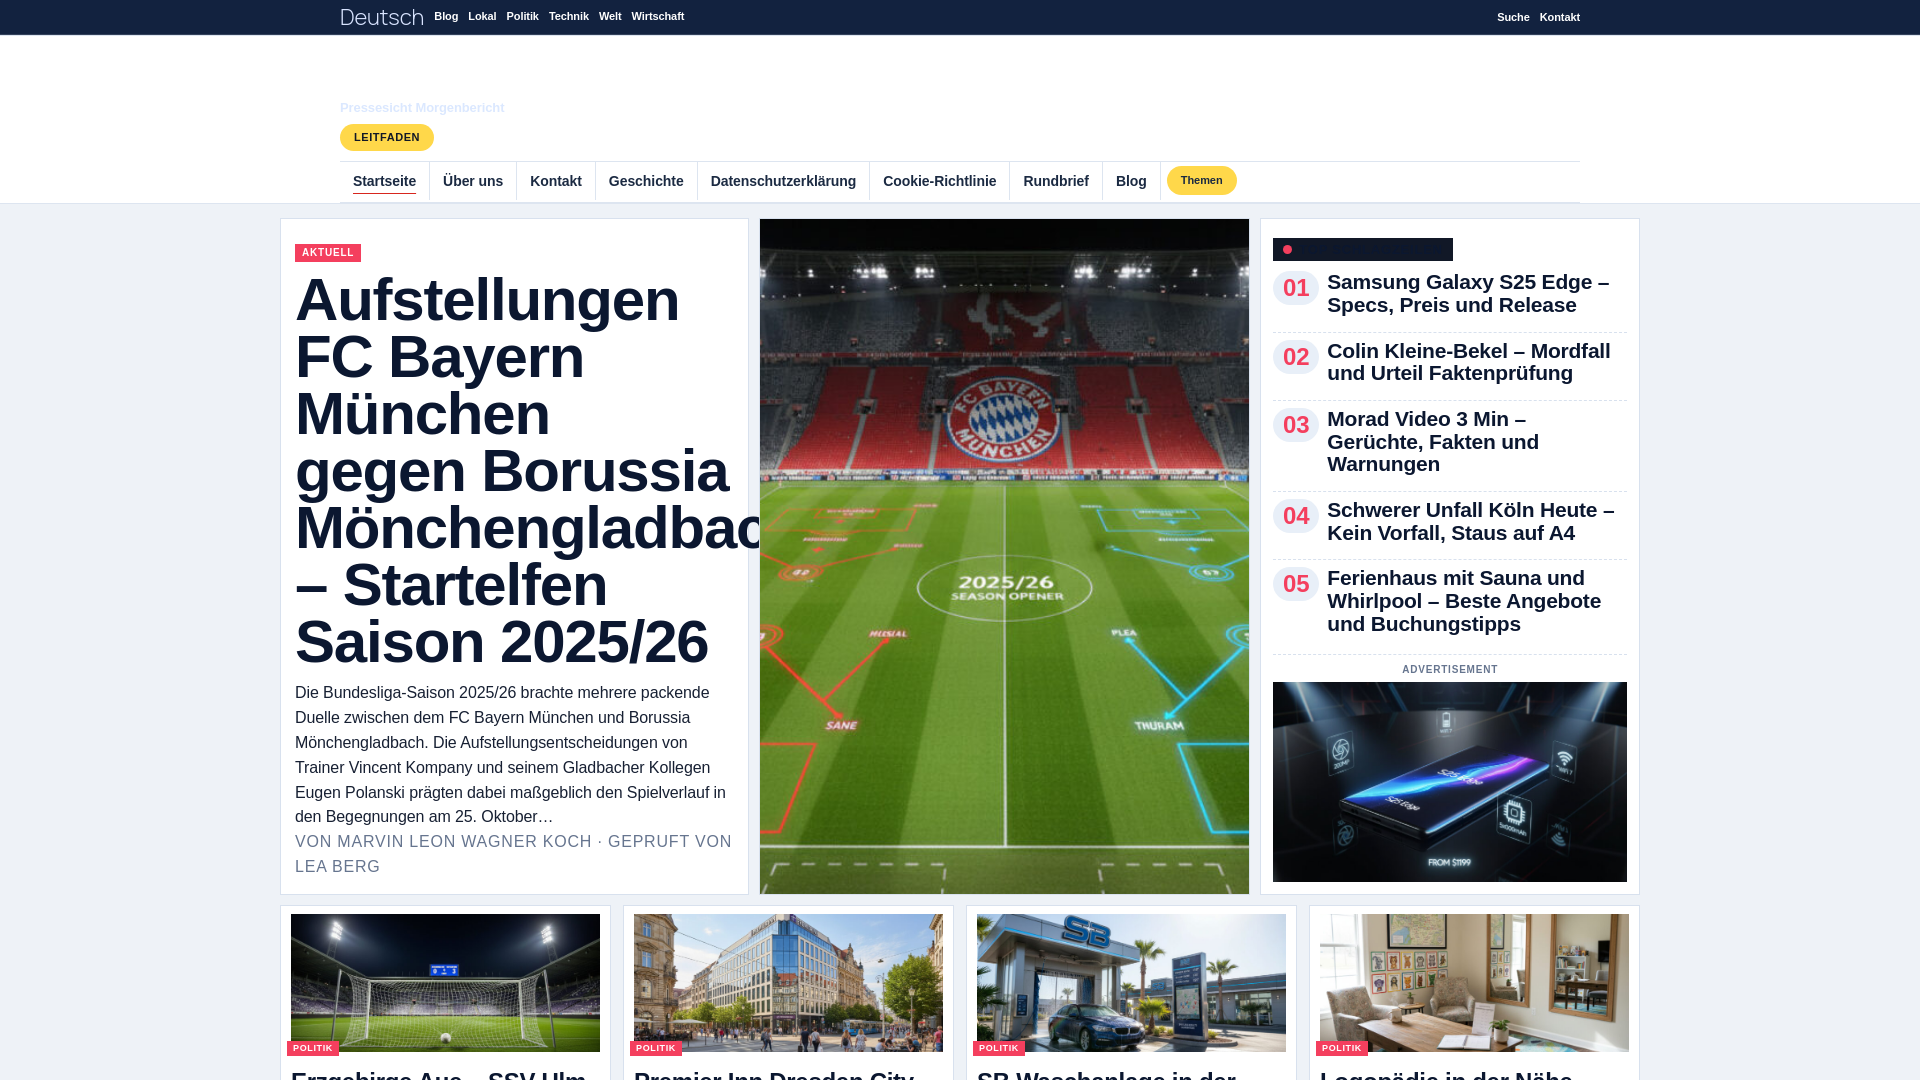Open the Samsung Galaxy S25 Edge article
Viewport: 1920px width, 1080px height.
pyautogui.click(x=1468, y=294)
